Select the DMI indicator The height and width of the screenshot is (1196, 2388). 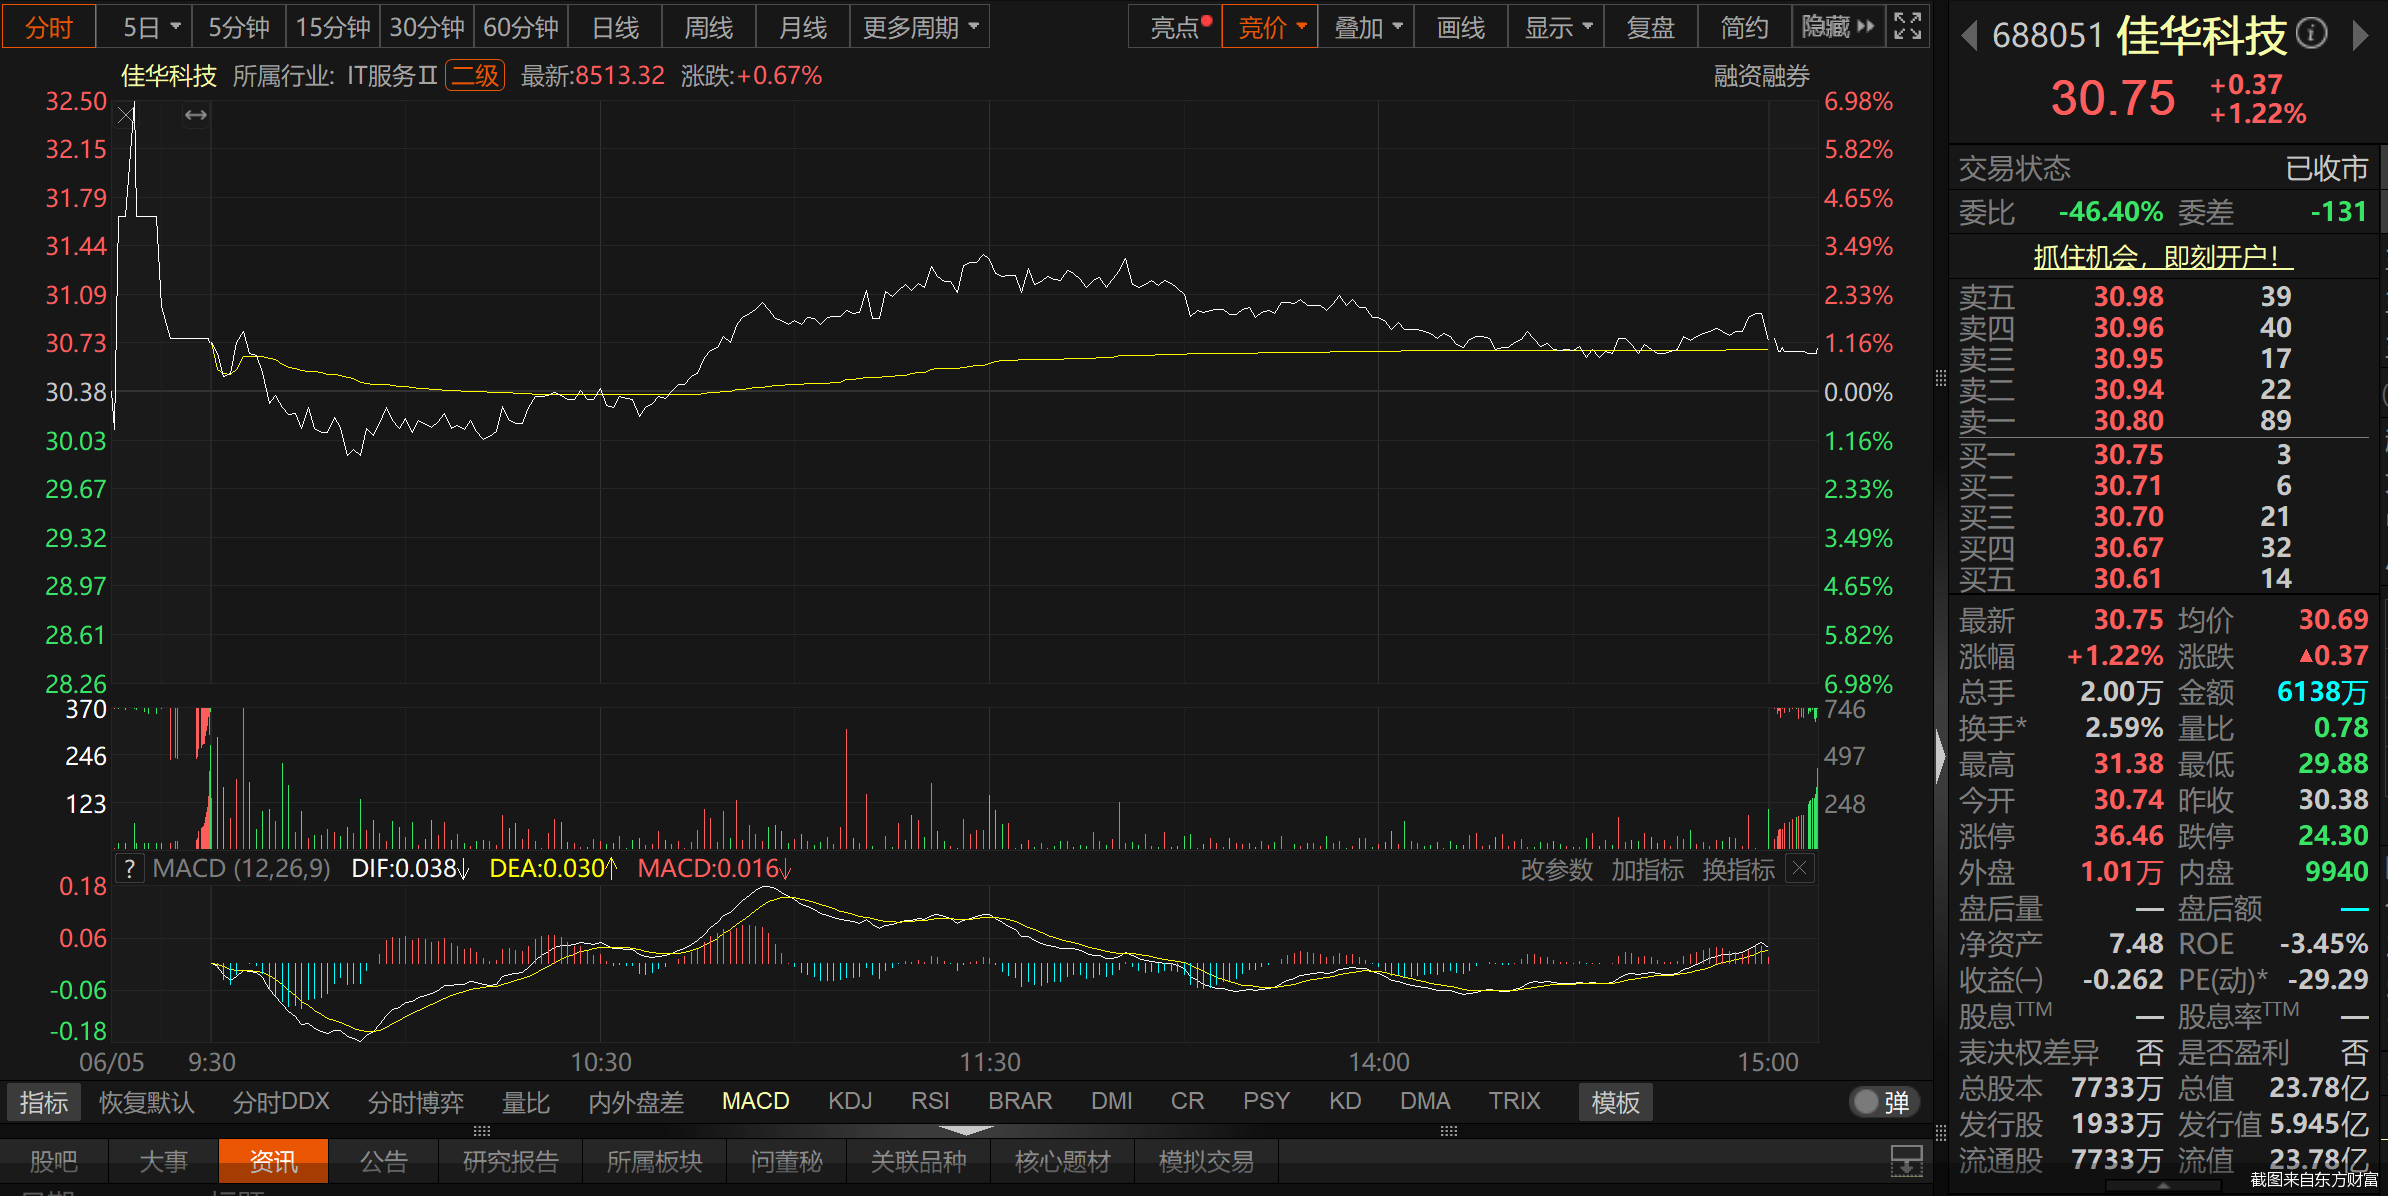pos(1112,1101)
